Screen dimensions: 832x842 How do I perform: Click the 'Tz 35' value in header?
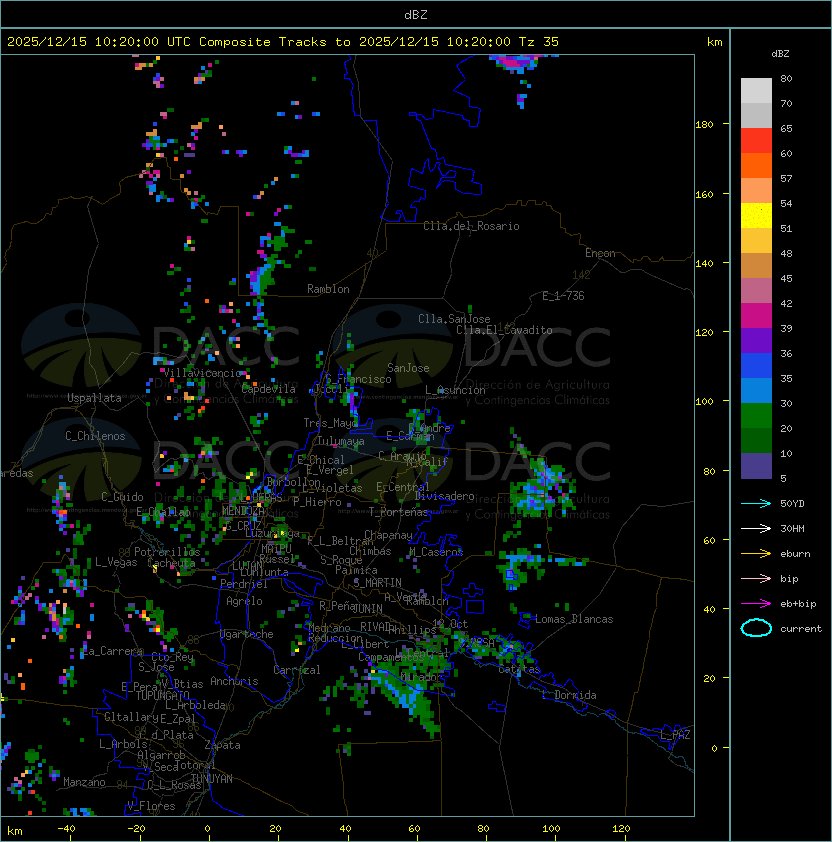(x=539, y=41)
